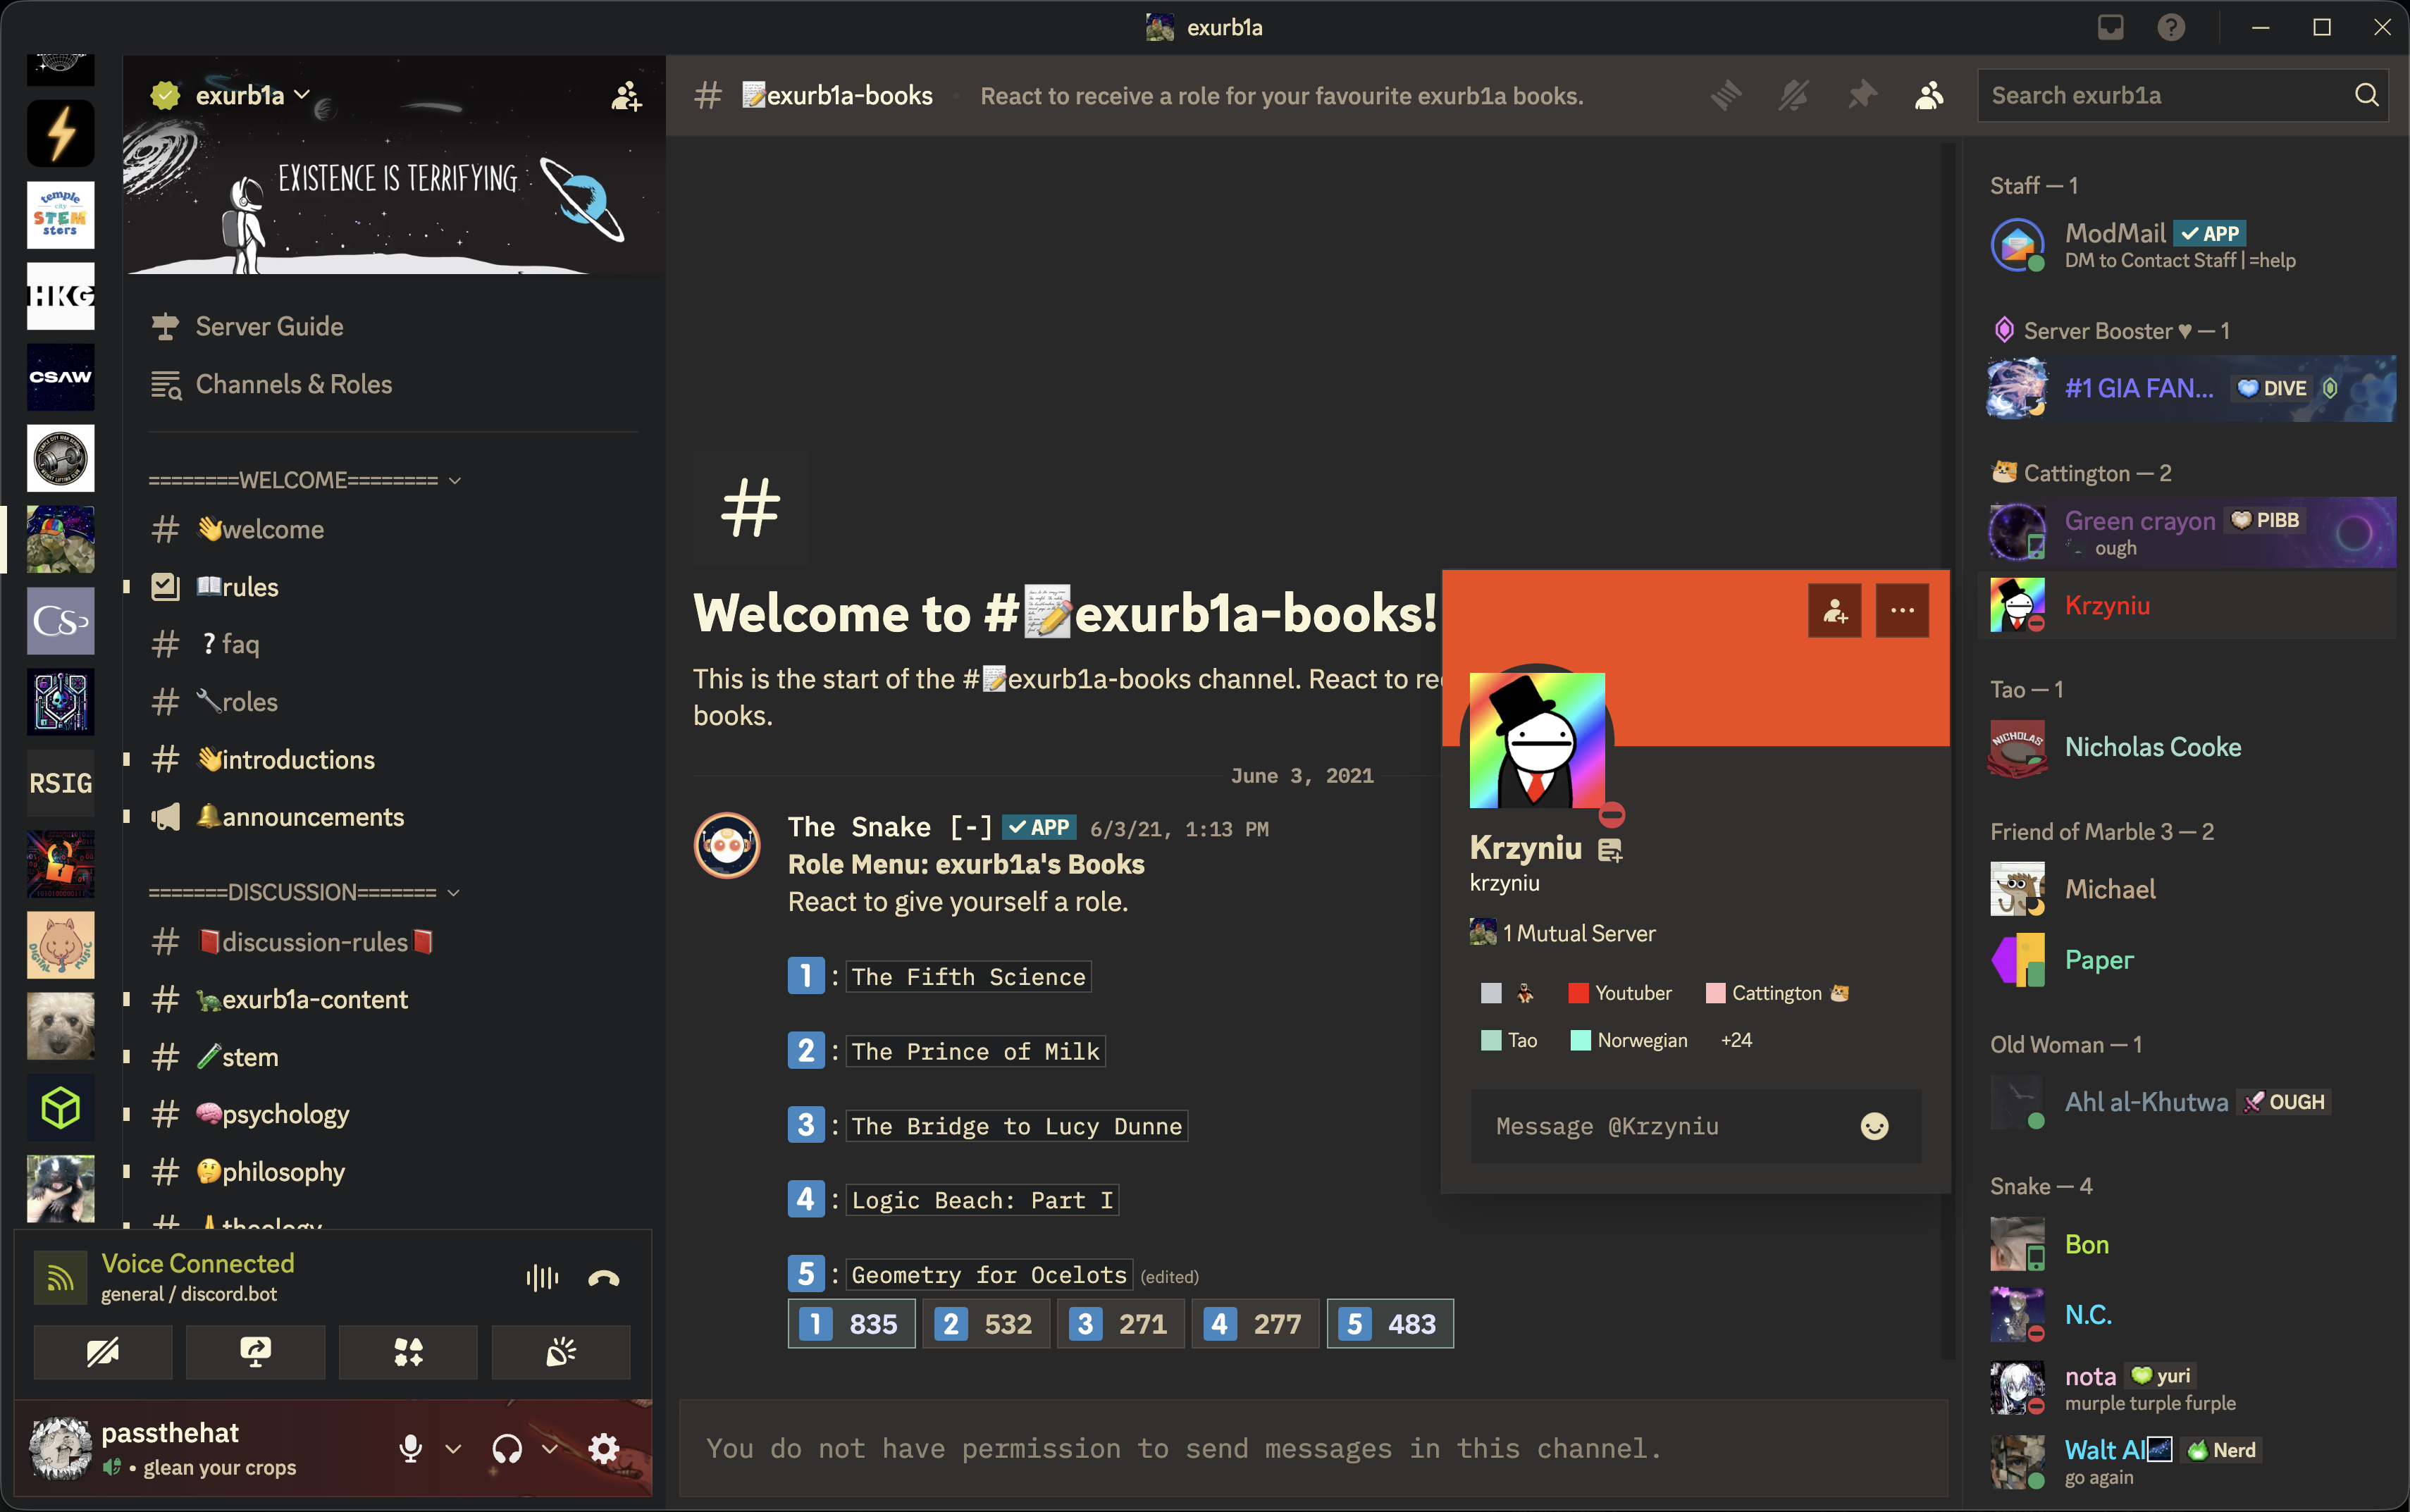Open Nicholas Cooke in member list
The height and width of the screenshot is (1512, 2410).
coord(2187,748)
